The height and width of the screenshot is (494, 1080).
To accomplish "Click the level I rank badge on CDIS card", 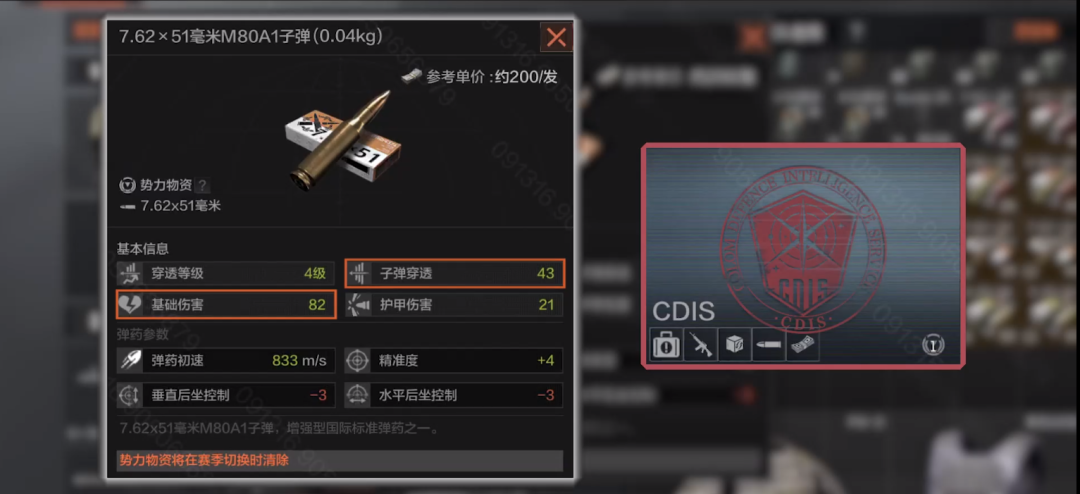I will 933,345.
